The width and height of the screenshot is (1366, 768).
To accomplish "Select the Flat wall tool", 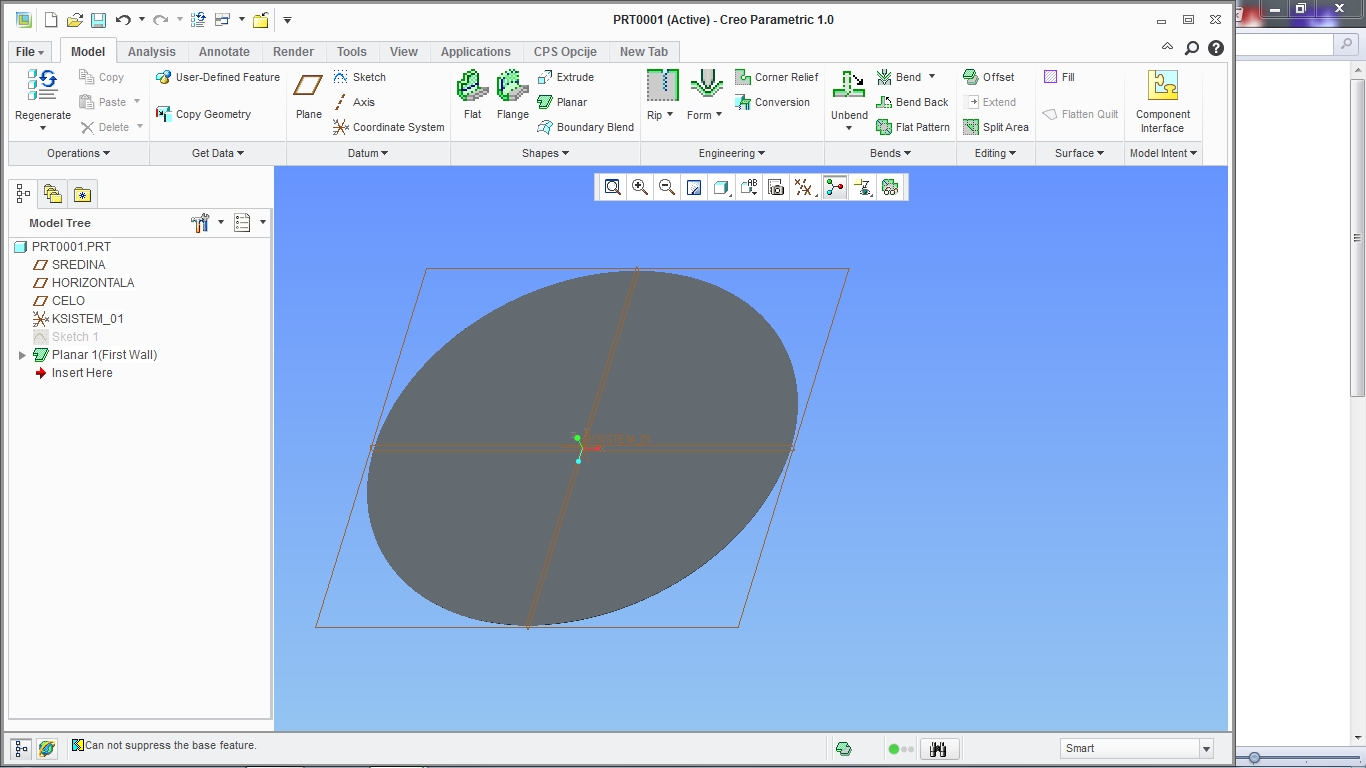I will [472, 95].
